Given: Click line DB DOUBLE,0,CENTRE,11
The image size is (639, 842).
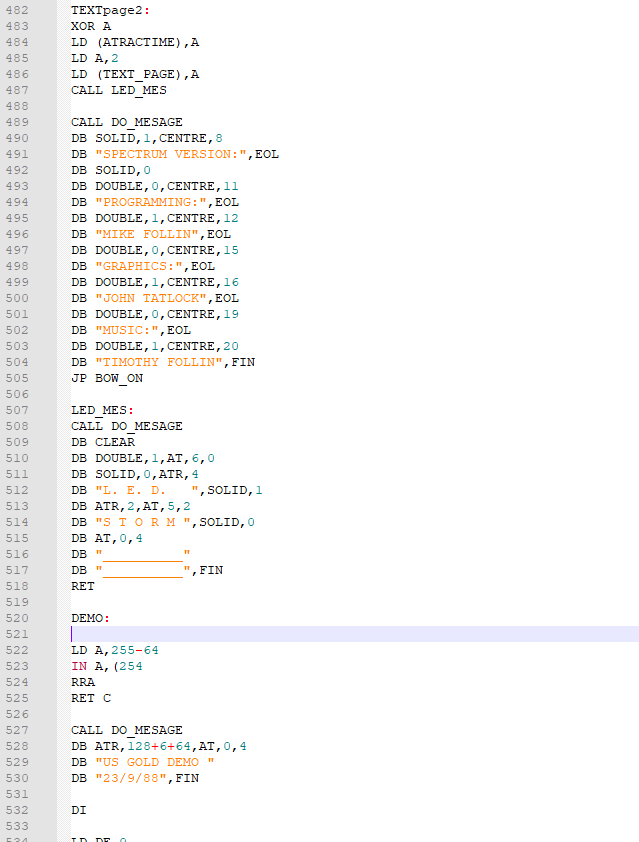Looking at the screenshot, I should pos(155,186).
